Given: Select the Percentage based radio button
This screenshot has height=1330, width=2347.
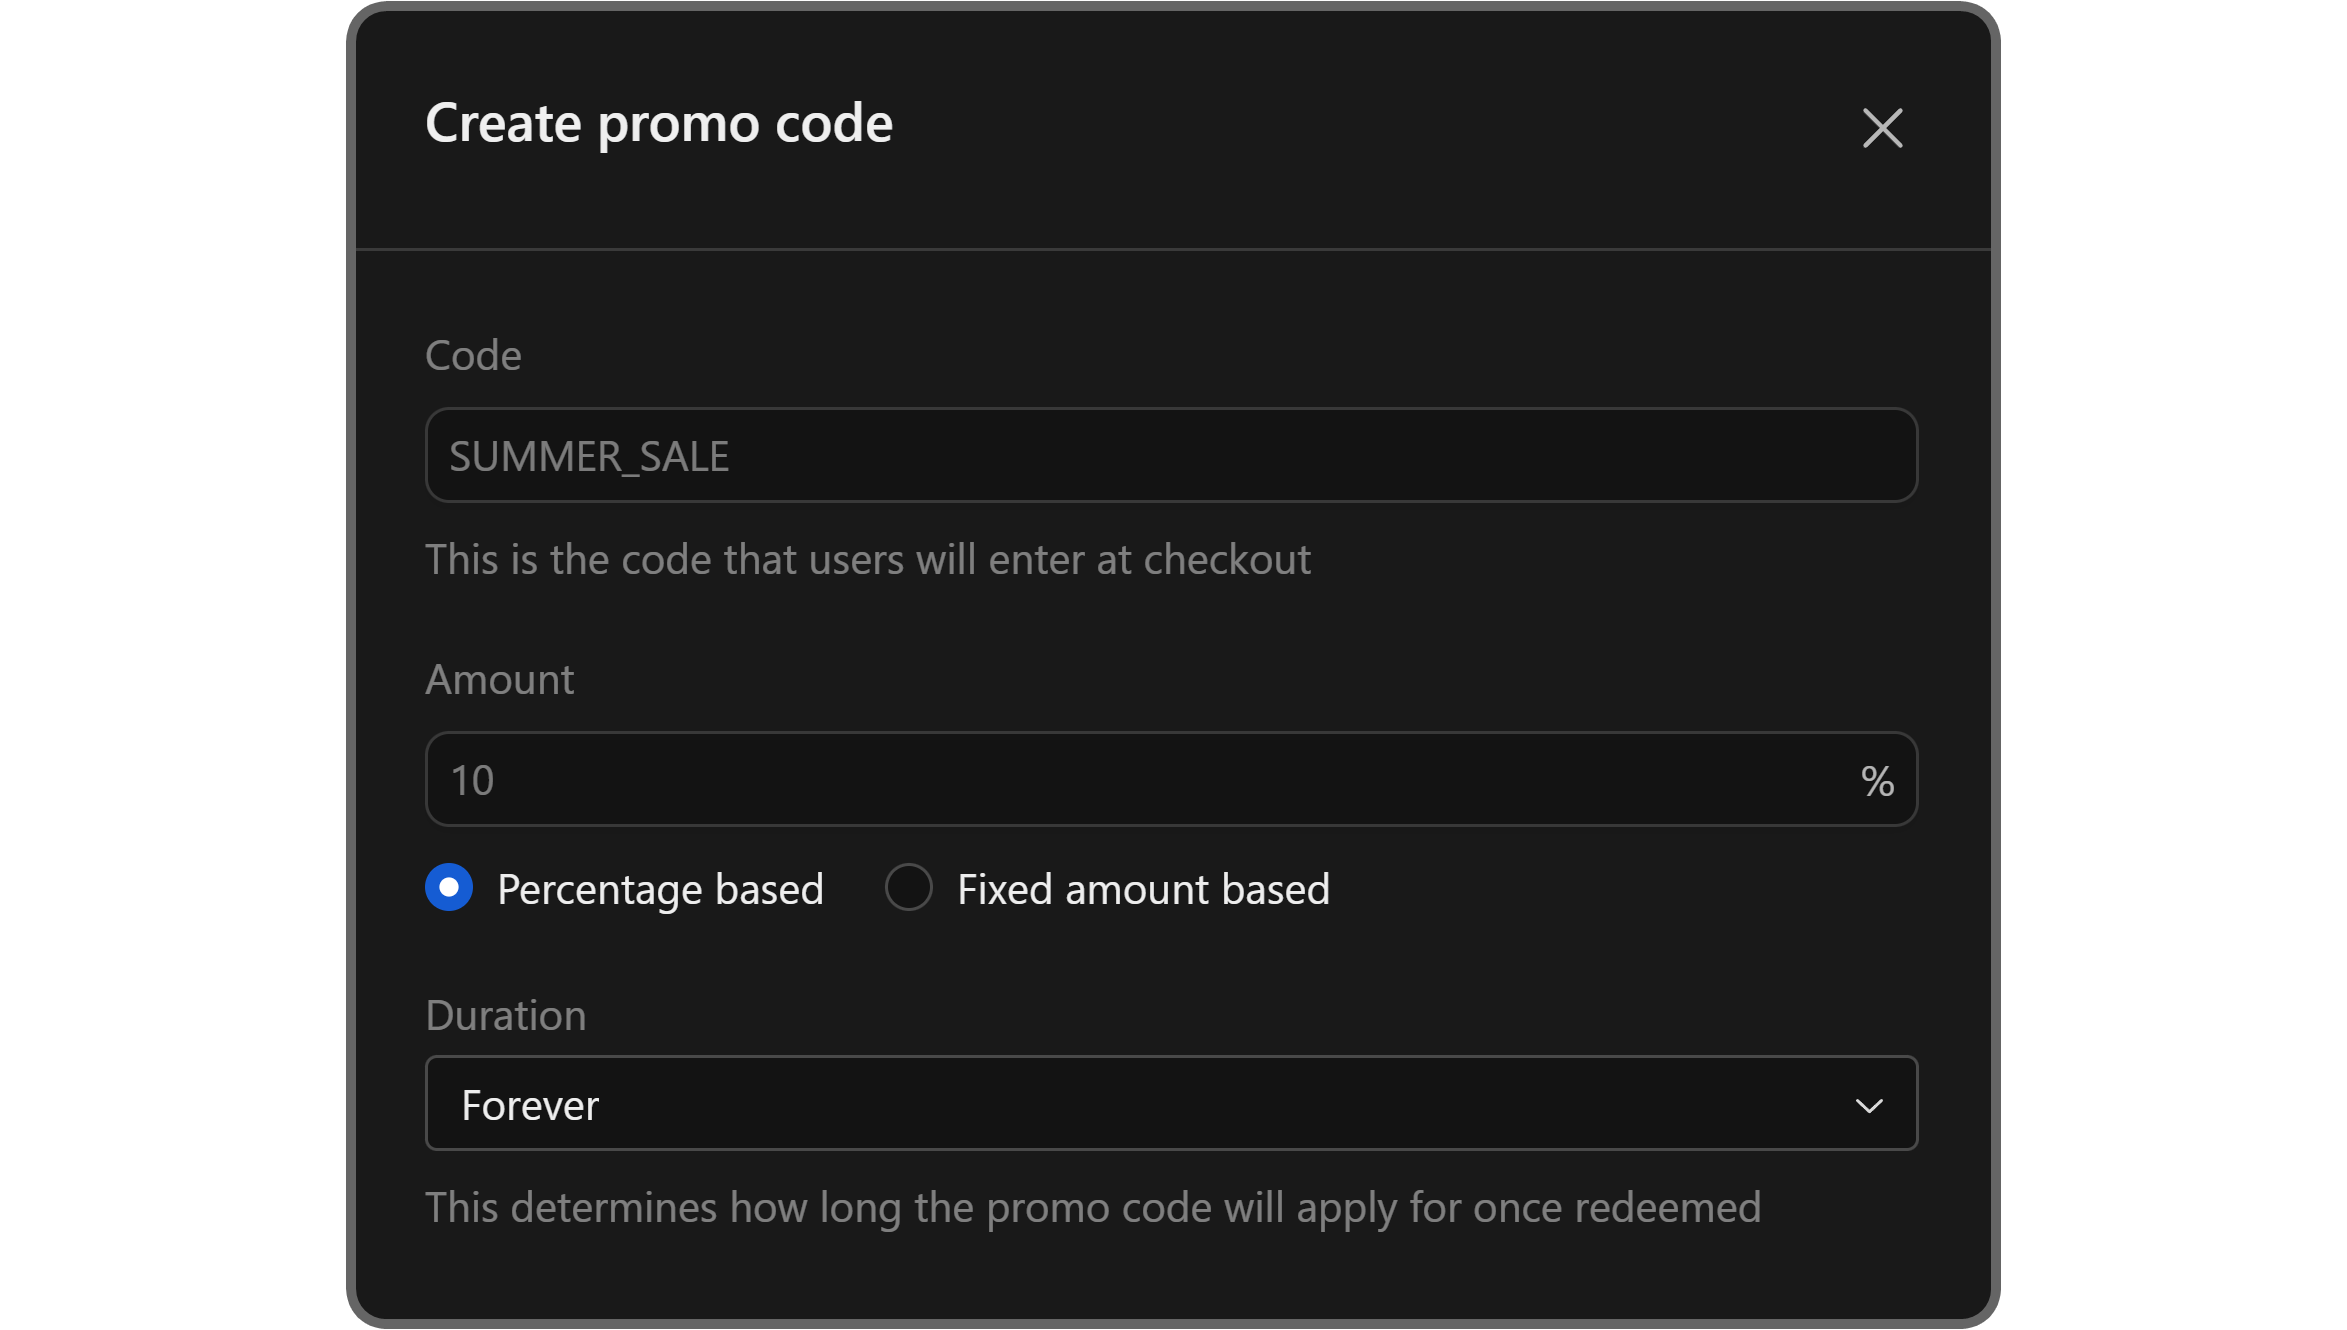Looking at the screenshot, I should tap(449, 888).
